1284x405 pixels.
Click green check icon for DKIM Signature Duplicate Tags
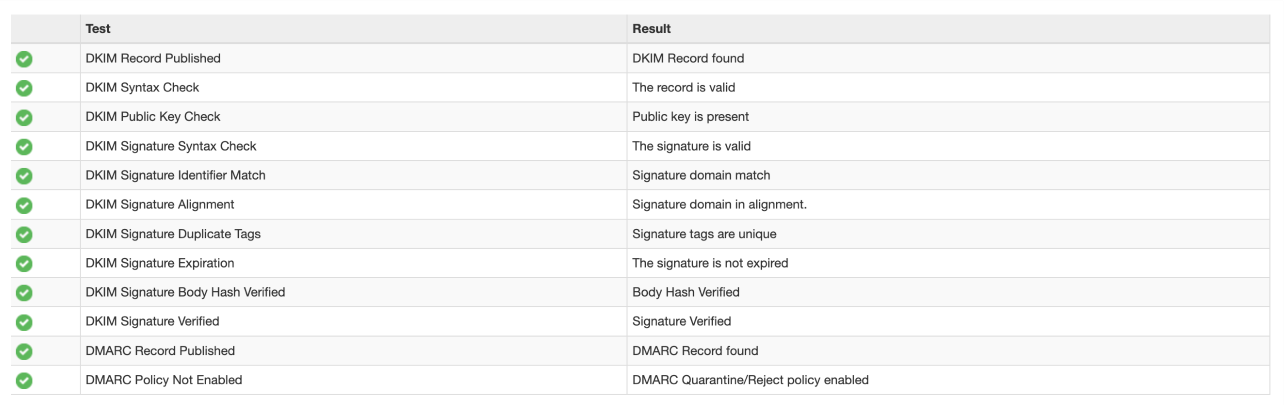coord(25,234)
